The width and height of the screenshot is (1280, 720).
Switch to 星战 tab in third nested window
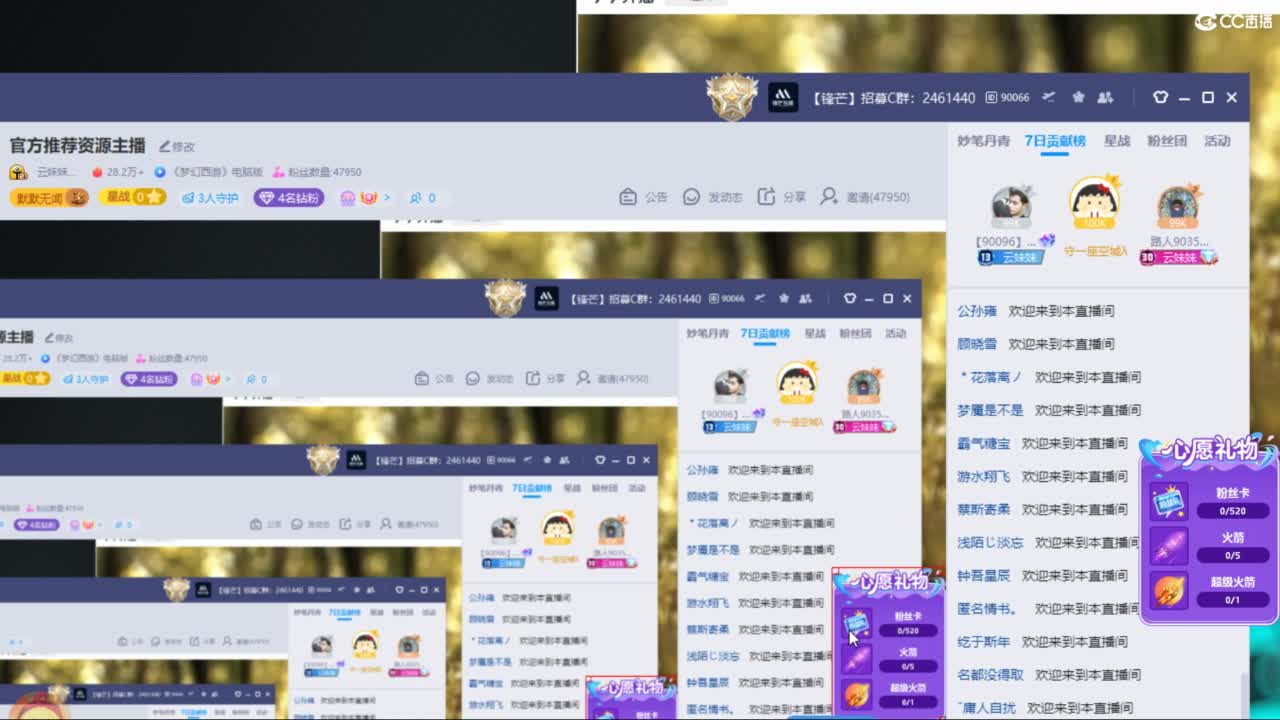click(x=572, y=488)
